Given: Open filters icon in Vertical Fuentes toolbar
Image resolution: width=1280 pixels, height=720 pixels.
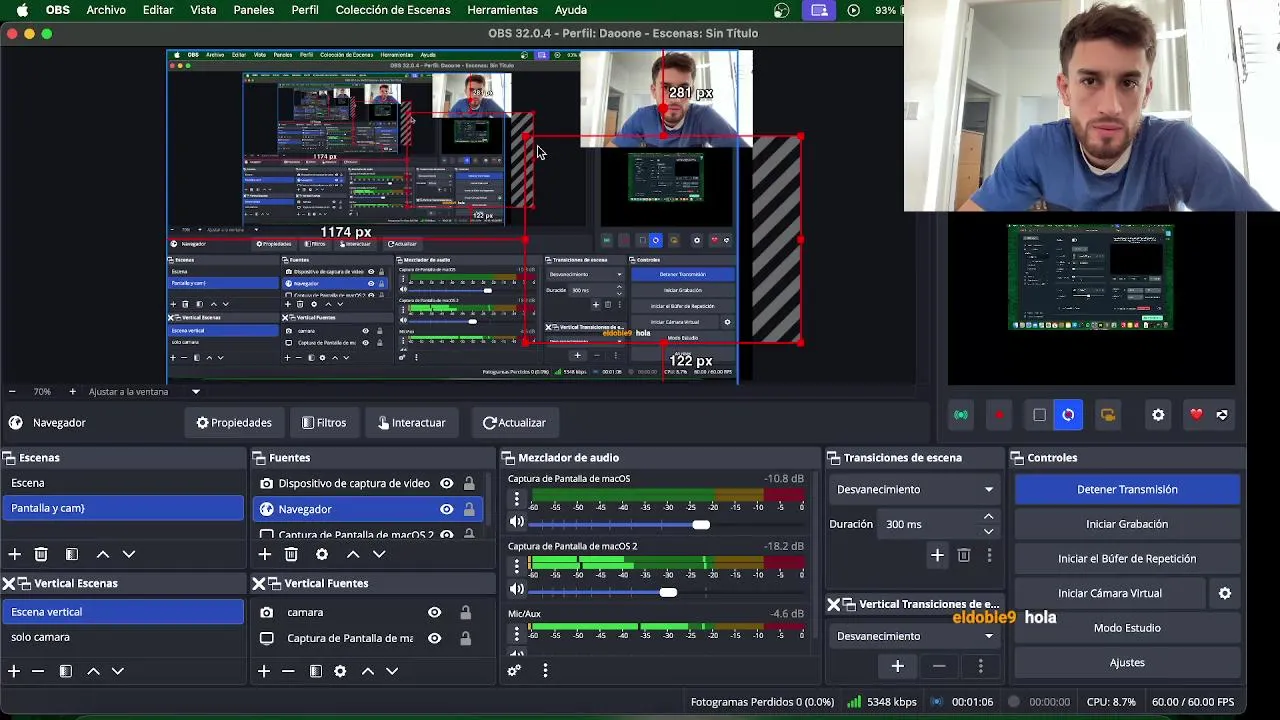Looking at the screenshot, I should coord(316,671).
